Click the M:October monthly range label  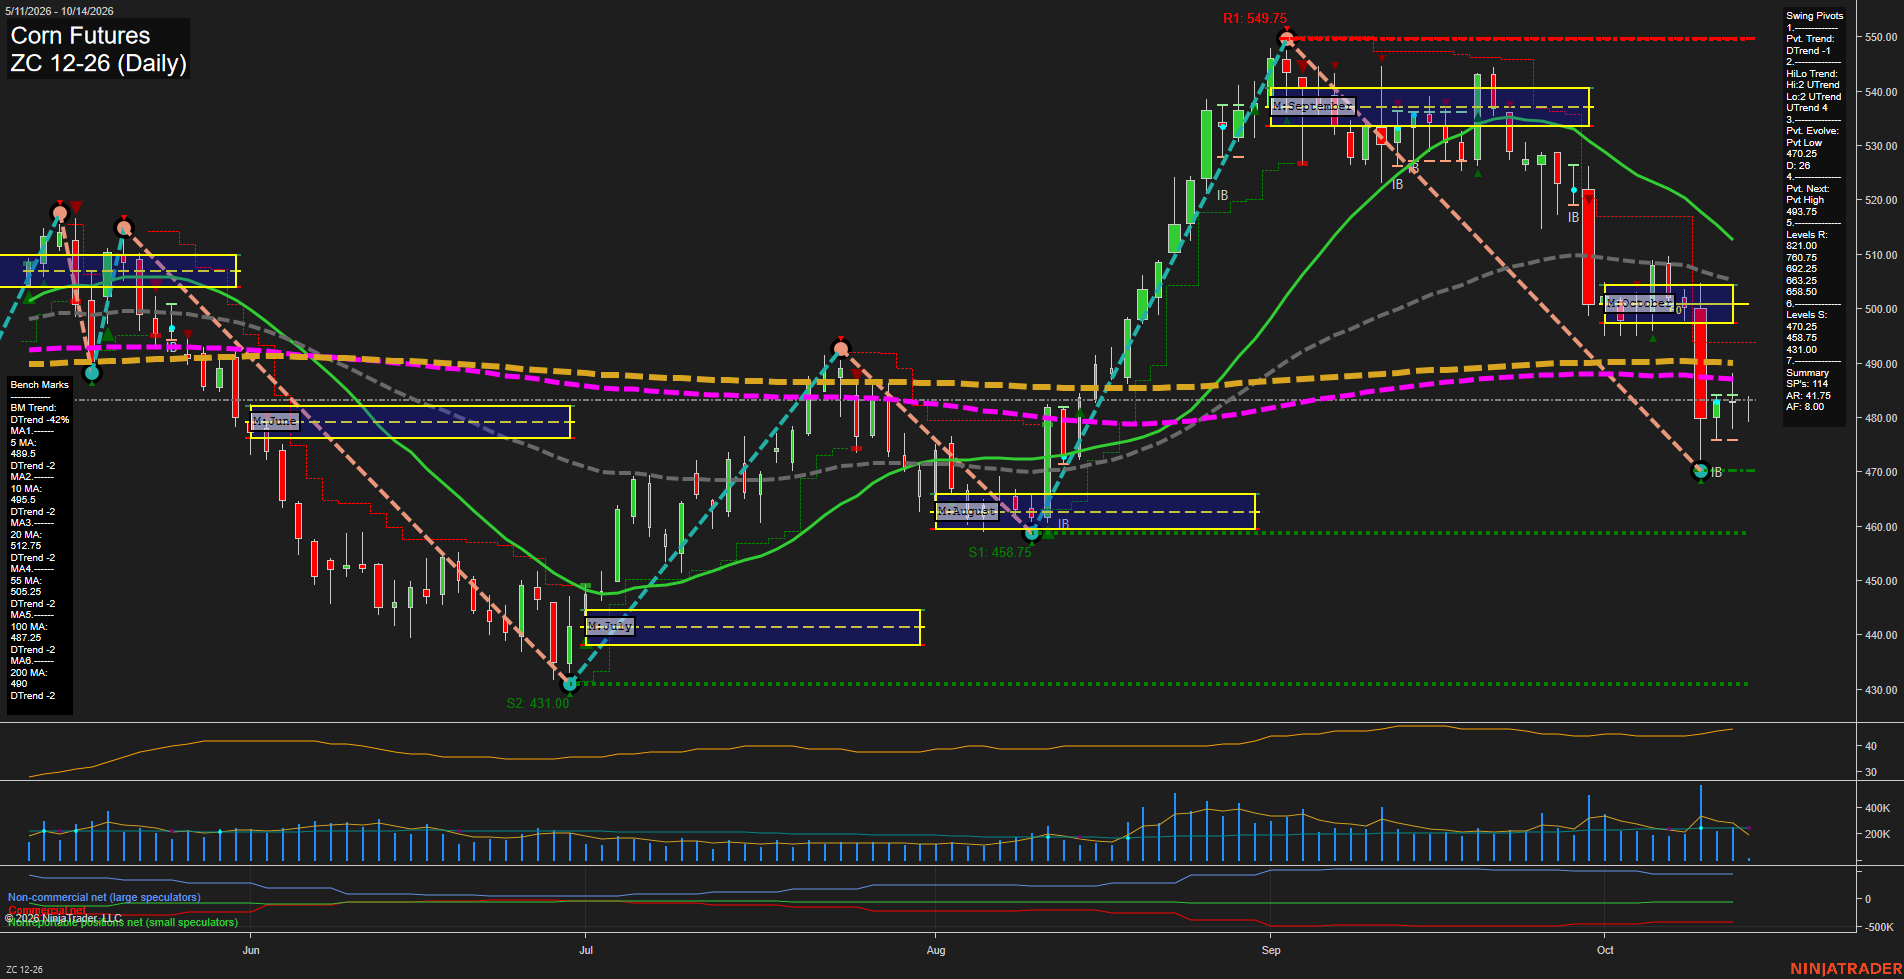click(x=1639, y=303)
